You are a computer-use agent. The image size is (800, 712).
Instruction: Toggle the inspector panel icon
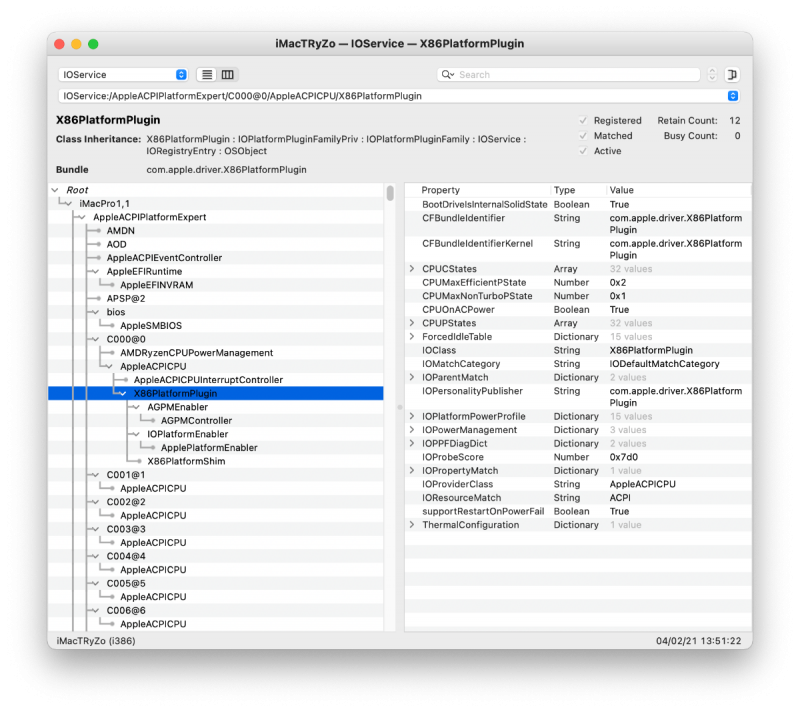click(733, 74)
